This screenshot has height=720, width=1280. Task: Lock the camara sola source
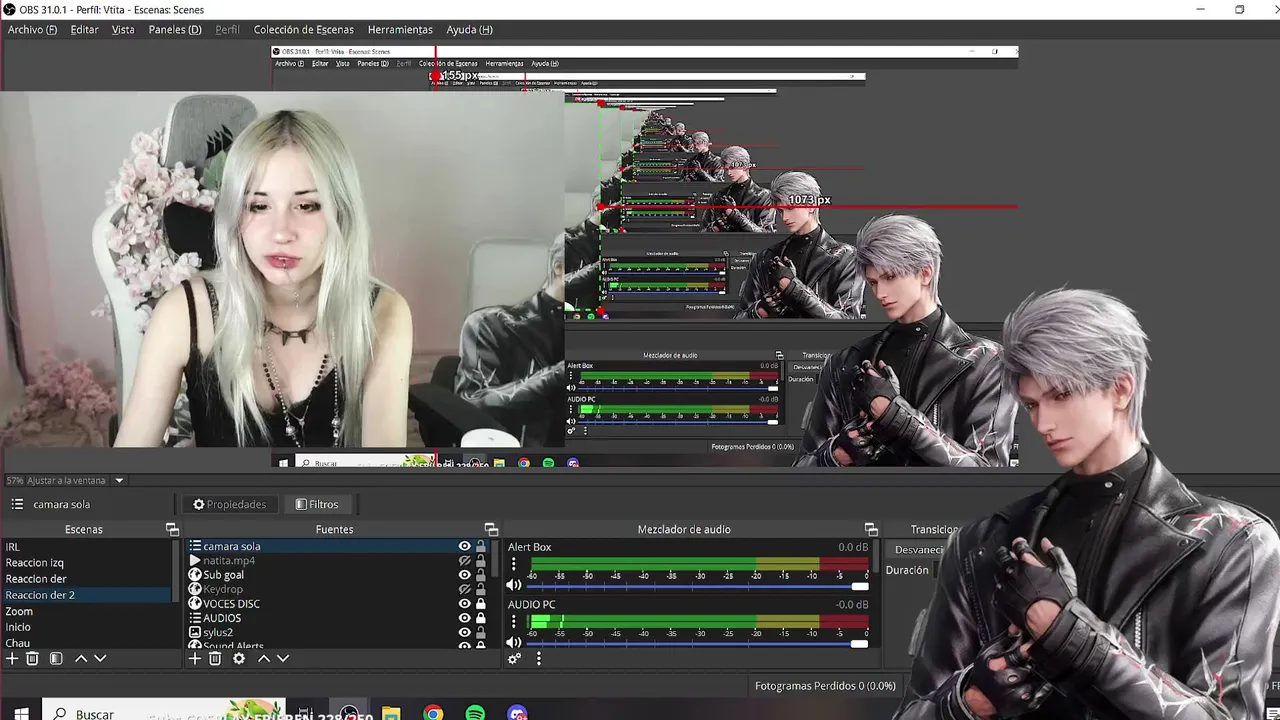coord(481,547)
